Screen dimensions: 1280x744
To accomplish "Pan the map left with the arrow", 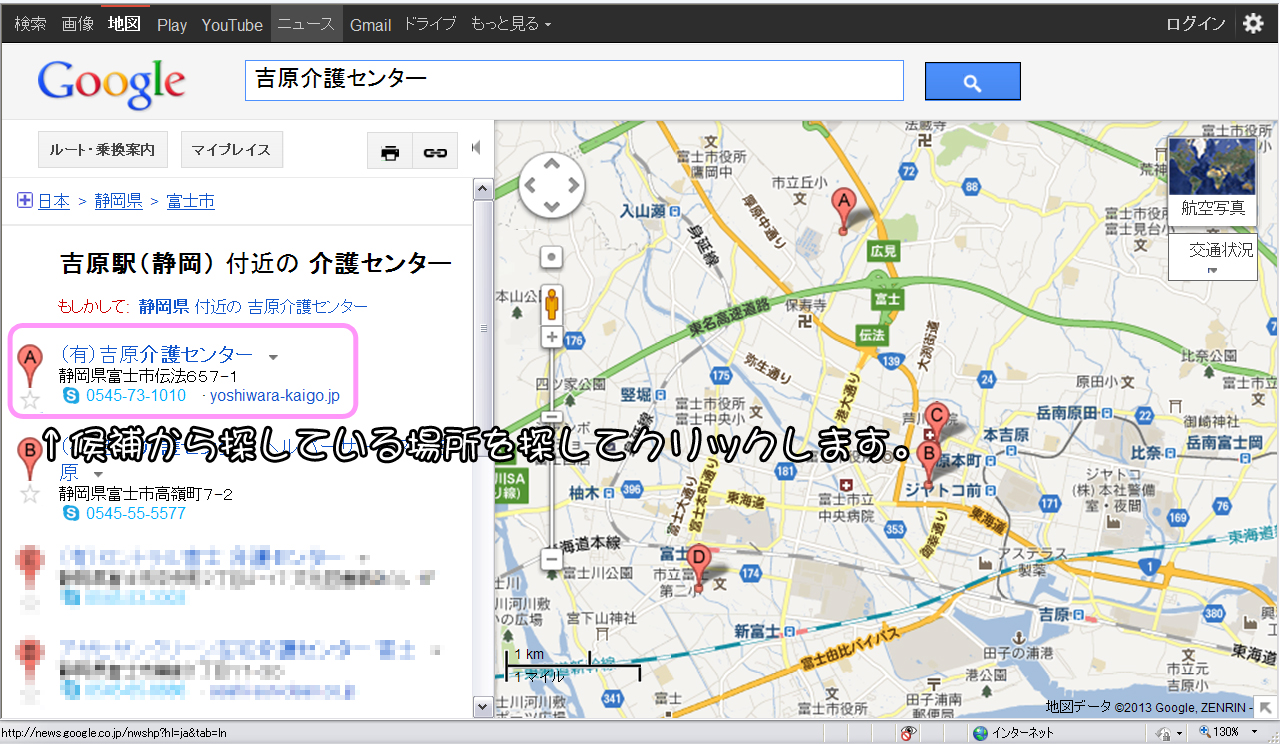I will (530, 185).
